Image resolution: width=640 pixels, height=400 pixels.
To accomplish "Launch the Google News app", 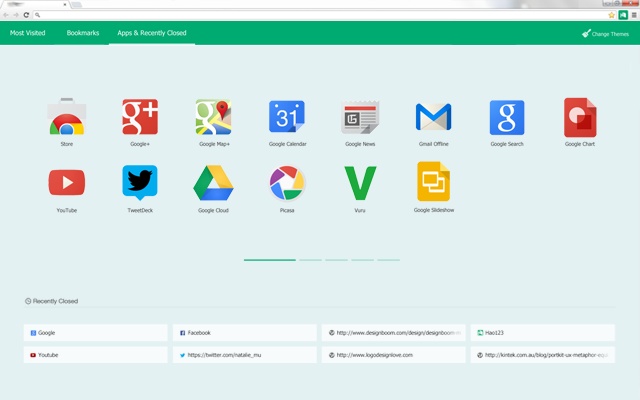I will (x=360, y=117).
